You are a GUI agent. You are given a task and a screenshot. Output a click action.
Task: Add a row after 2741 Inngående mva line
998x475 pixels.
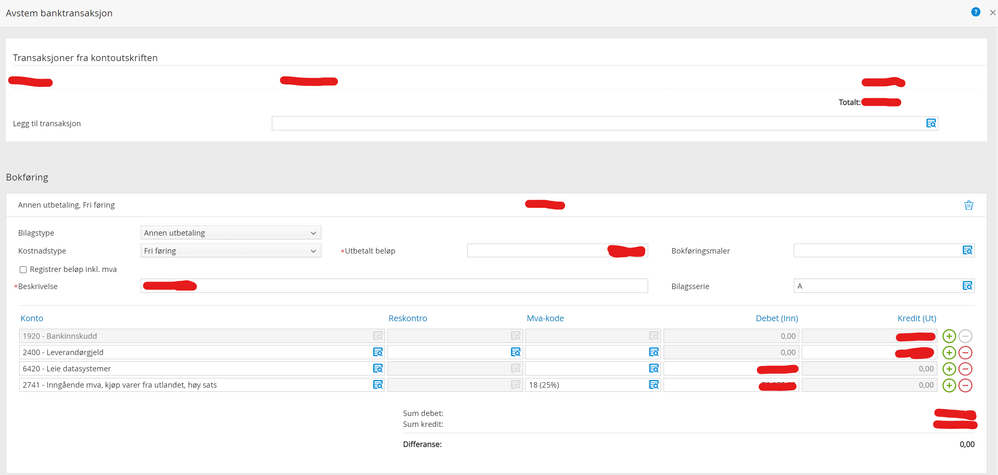(948, 385)
